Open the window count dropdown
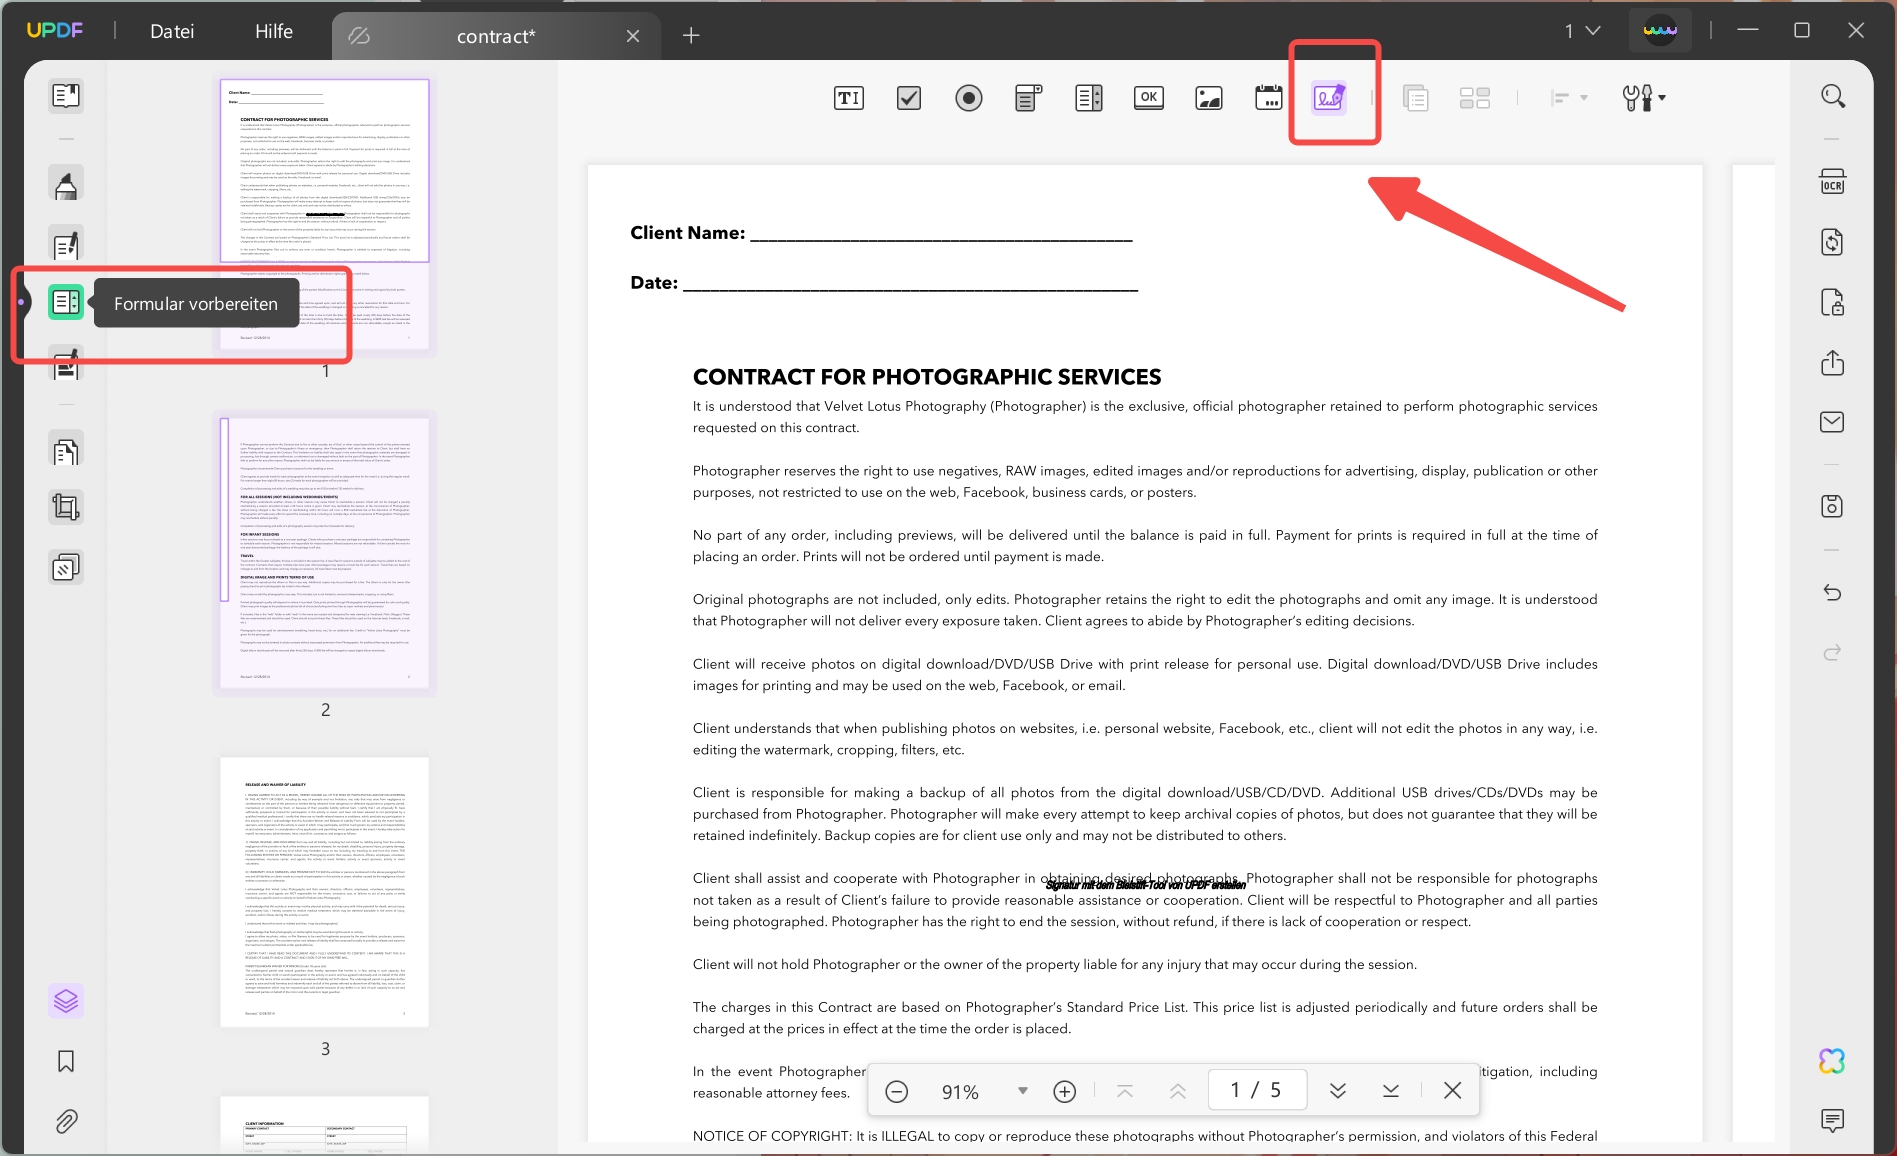 (x=1582, y=31)
